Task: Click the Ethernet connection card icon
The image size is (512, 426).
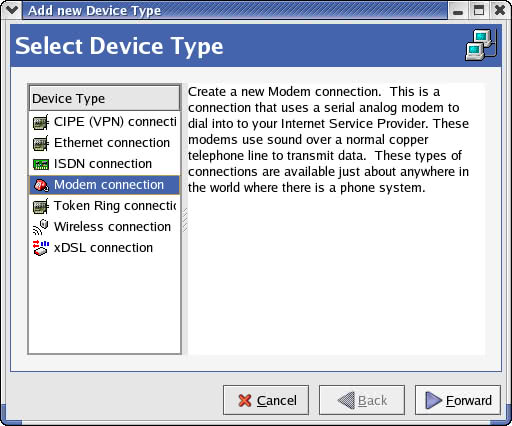Action: (41, 143)
